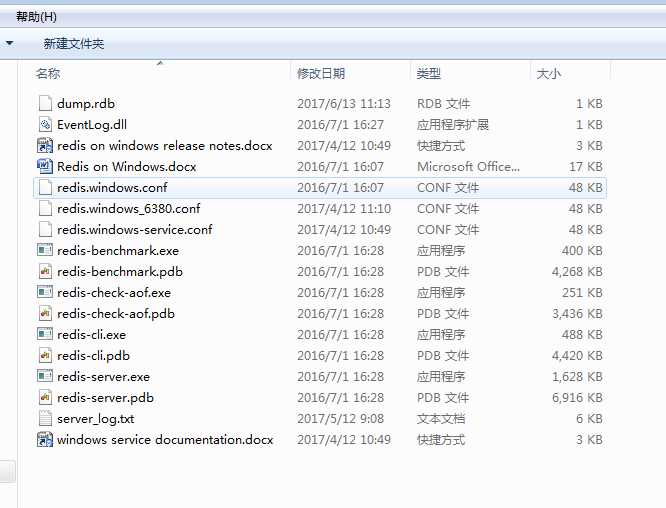This screenshot has width=666, height=508.
Task: Select the file name redis-server.exe
Action: pyautogui.click(x=103, y=377)
